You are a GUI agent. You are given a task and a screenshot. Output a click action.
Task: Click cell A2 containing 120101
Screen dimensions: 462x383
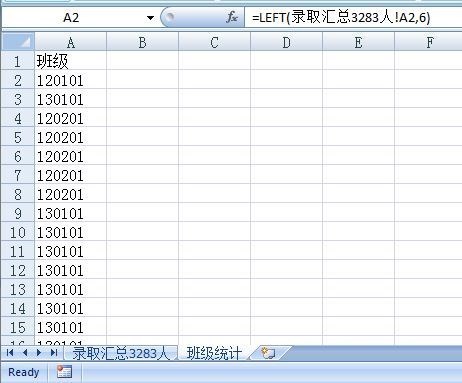tap(70, 80)
